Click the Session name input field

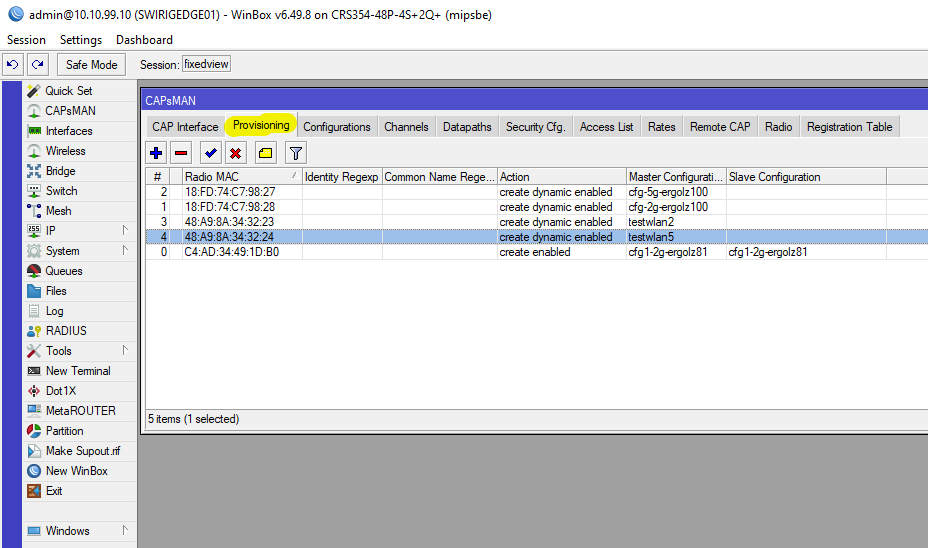[206, 65]
